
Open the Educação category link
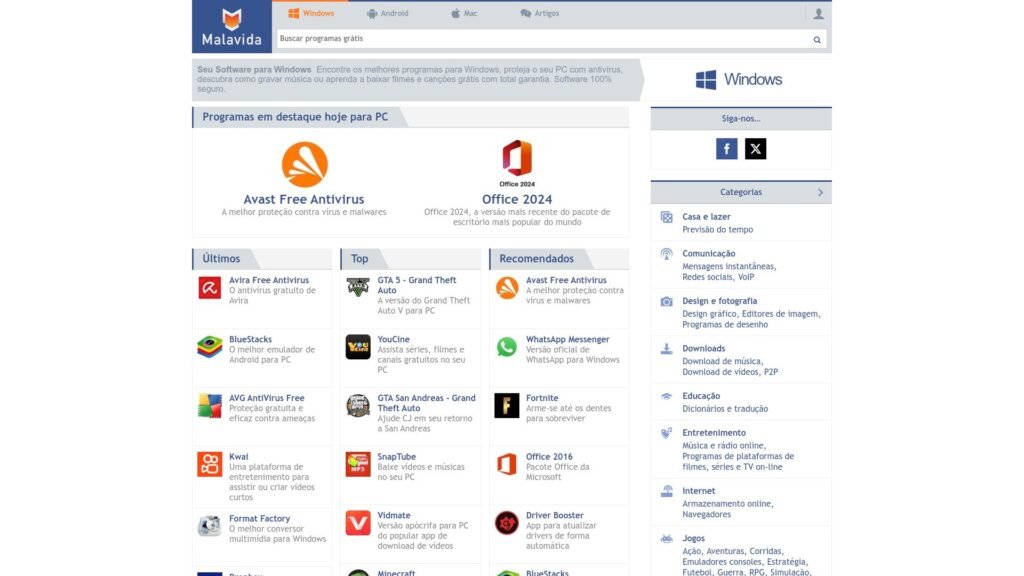click(701, 396)
